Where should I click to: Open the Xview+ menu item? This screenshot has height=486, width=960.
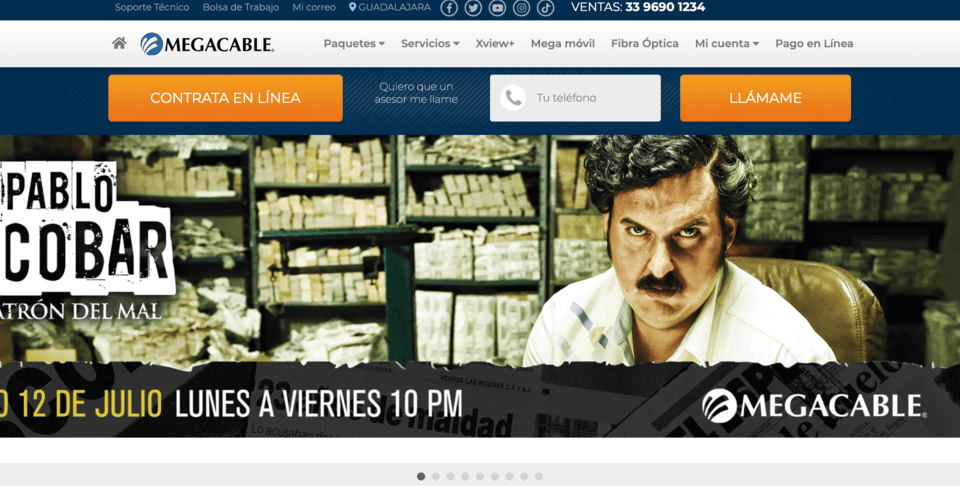(495, 43)
